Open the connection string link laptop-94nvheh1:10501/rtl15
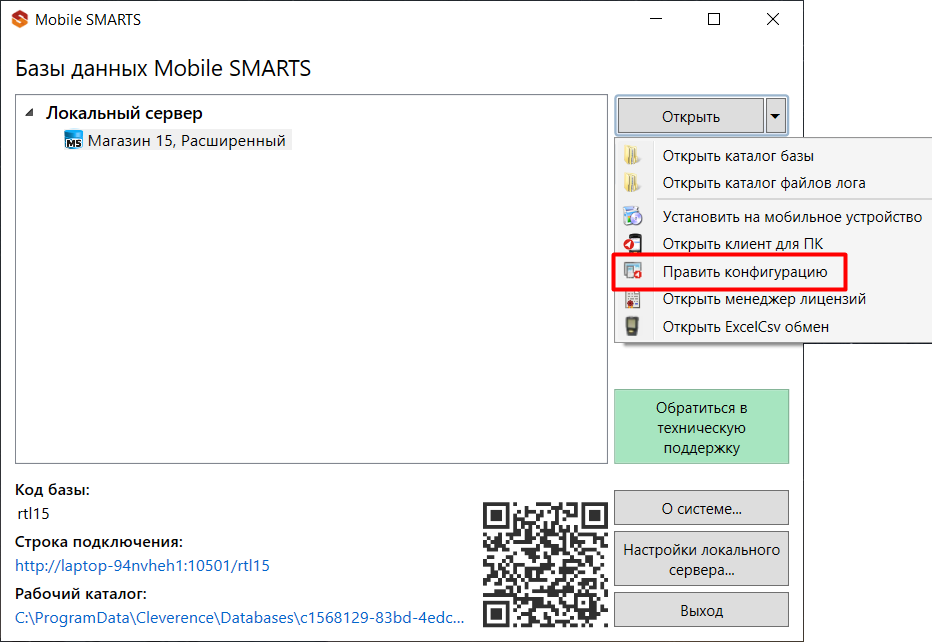 click(x=142, y=565)
